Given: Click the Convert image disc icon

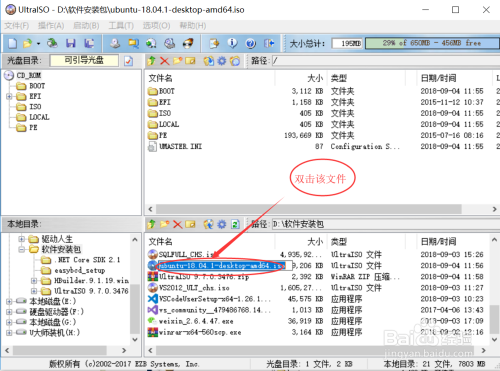Looking at the screenshot, I should [x=151, y=43].
